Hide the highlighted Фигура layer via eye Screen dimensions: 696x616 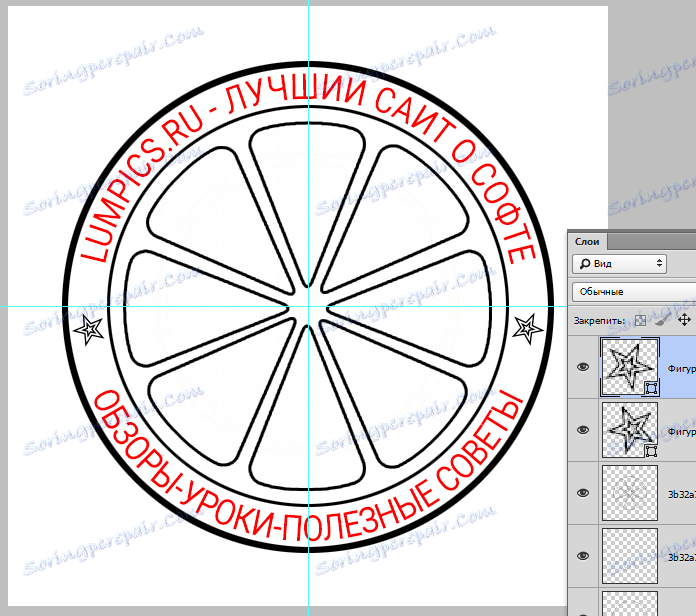583,367
